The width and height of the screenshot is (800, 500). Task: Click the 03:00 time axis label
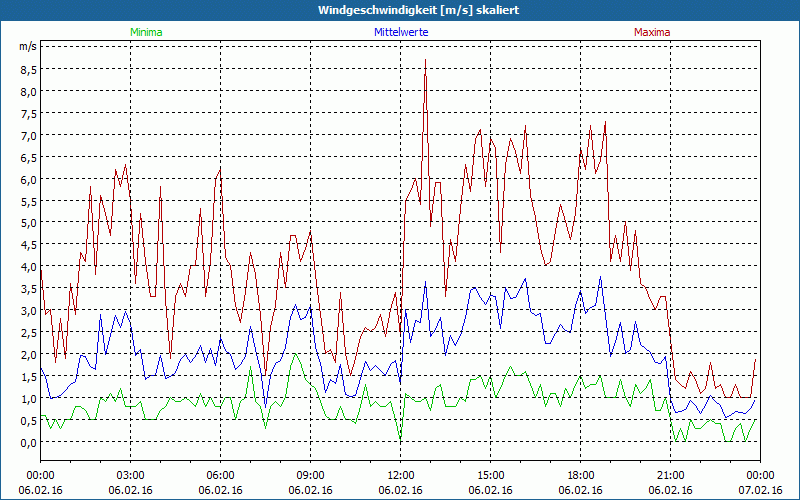[x=130, y=476]
